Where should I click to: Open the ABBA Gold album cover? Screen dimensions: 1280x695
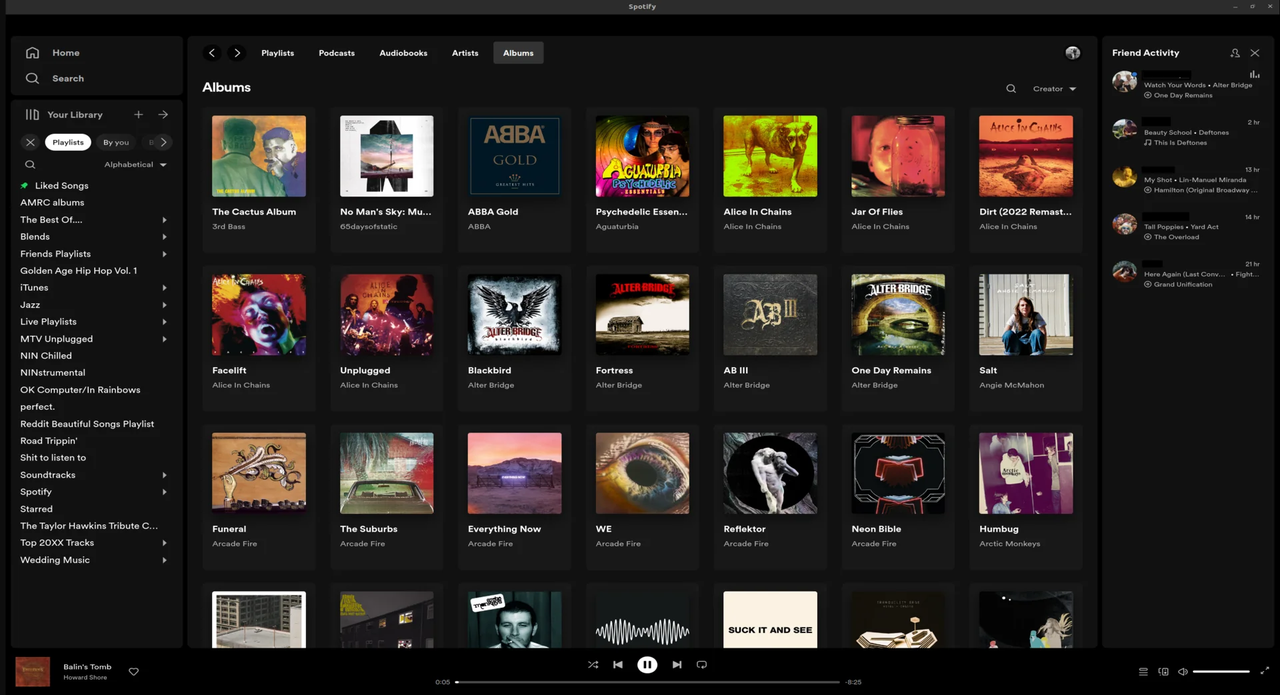514,155
